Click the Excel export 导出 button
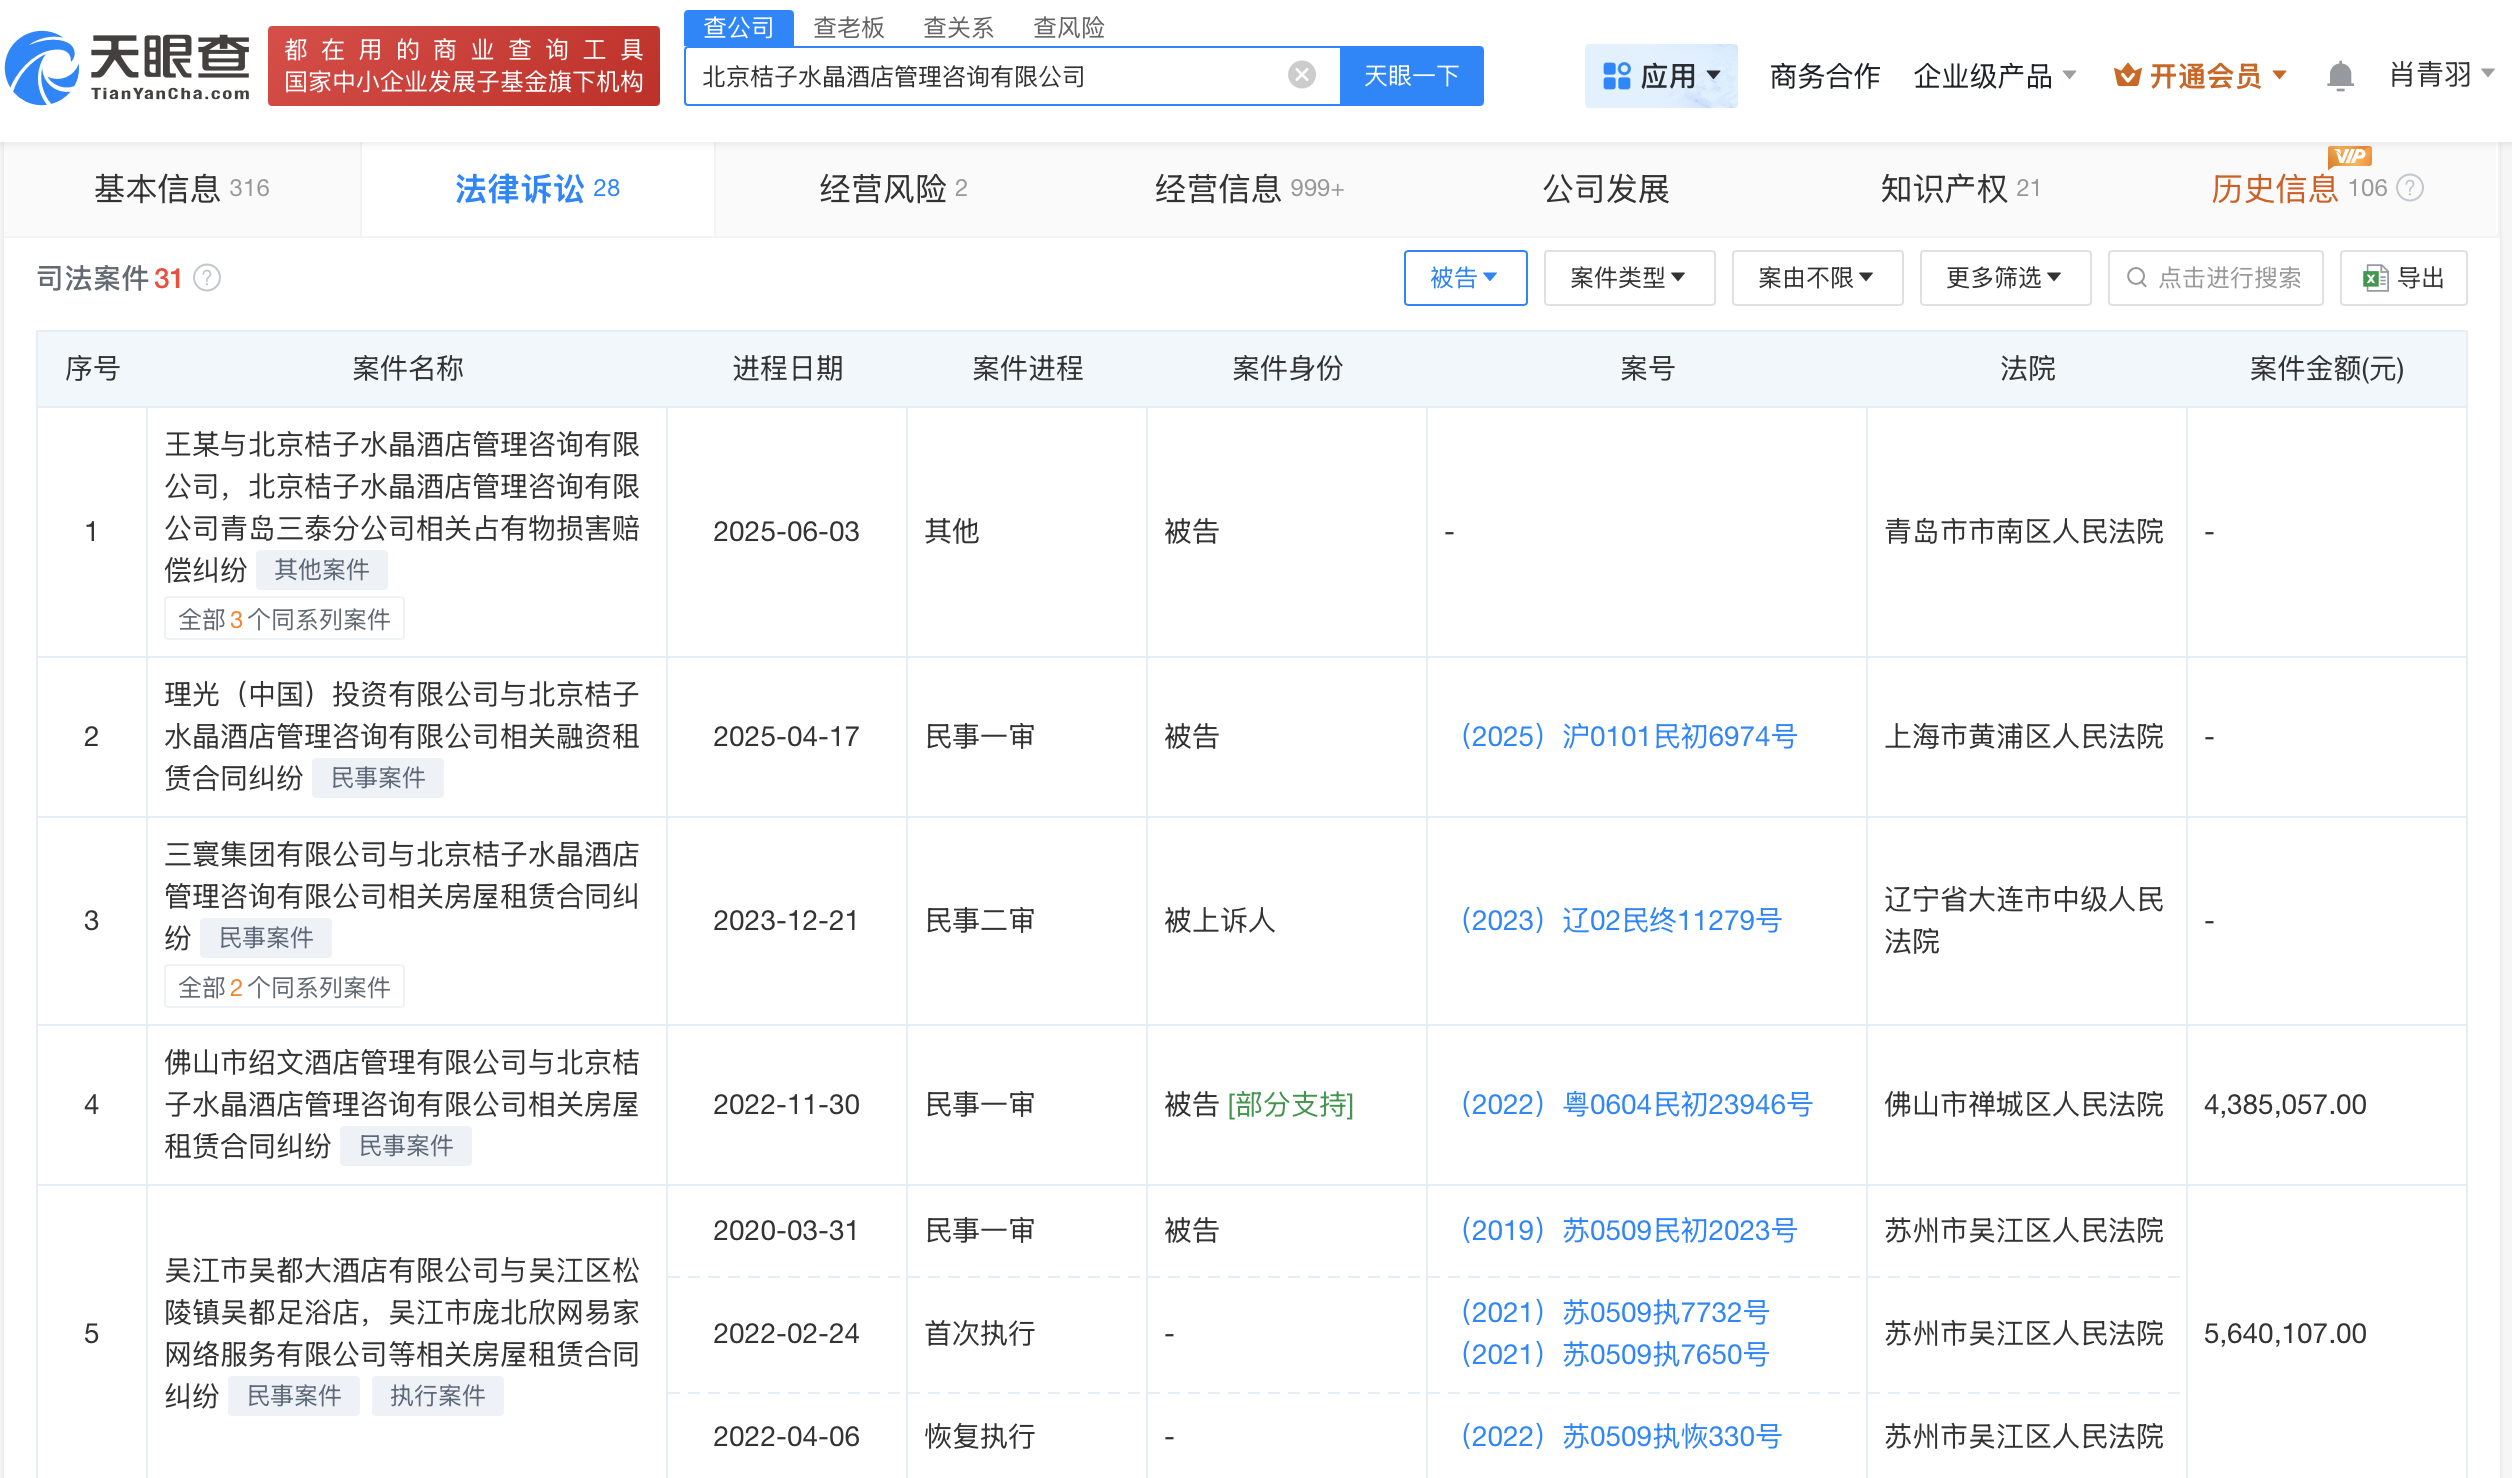This screenshot has height=1478, width=2512. point(2403,278)
